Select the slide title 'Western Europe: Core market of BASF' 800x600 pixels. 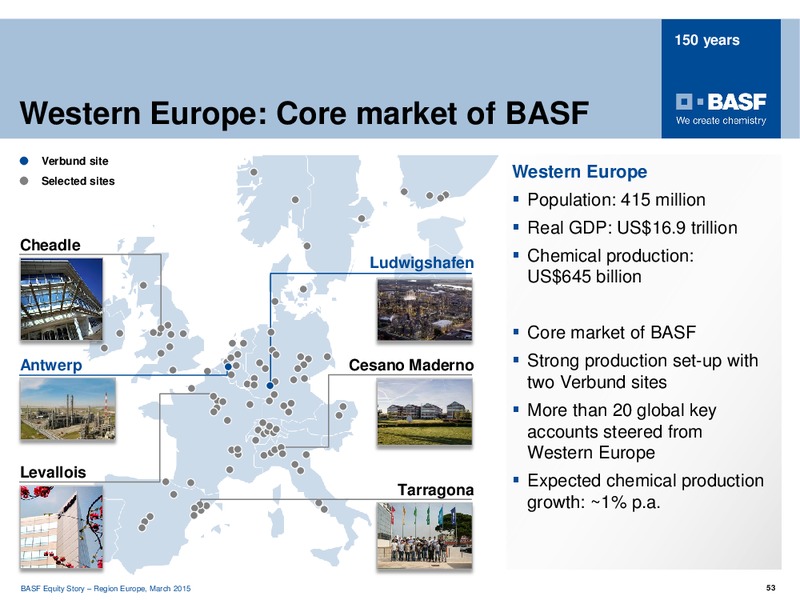coord(304,113)
